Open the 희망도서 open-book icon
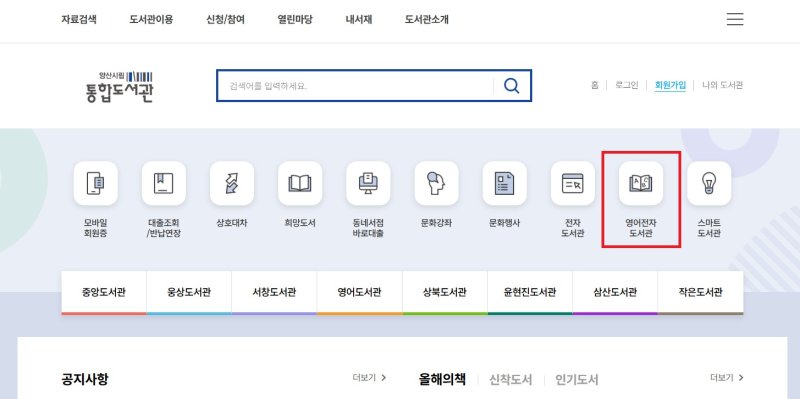Viewport: 800px width, 399px height. 300,183
